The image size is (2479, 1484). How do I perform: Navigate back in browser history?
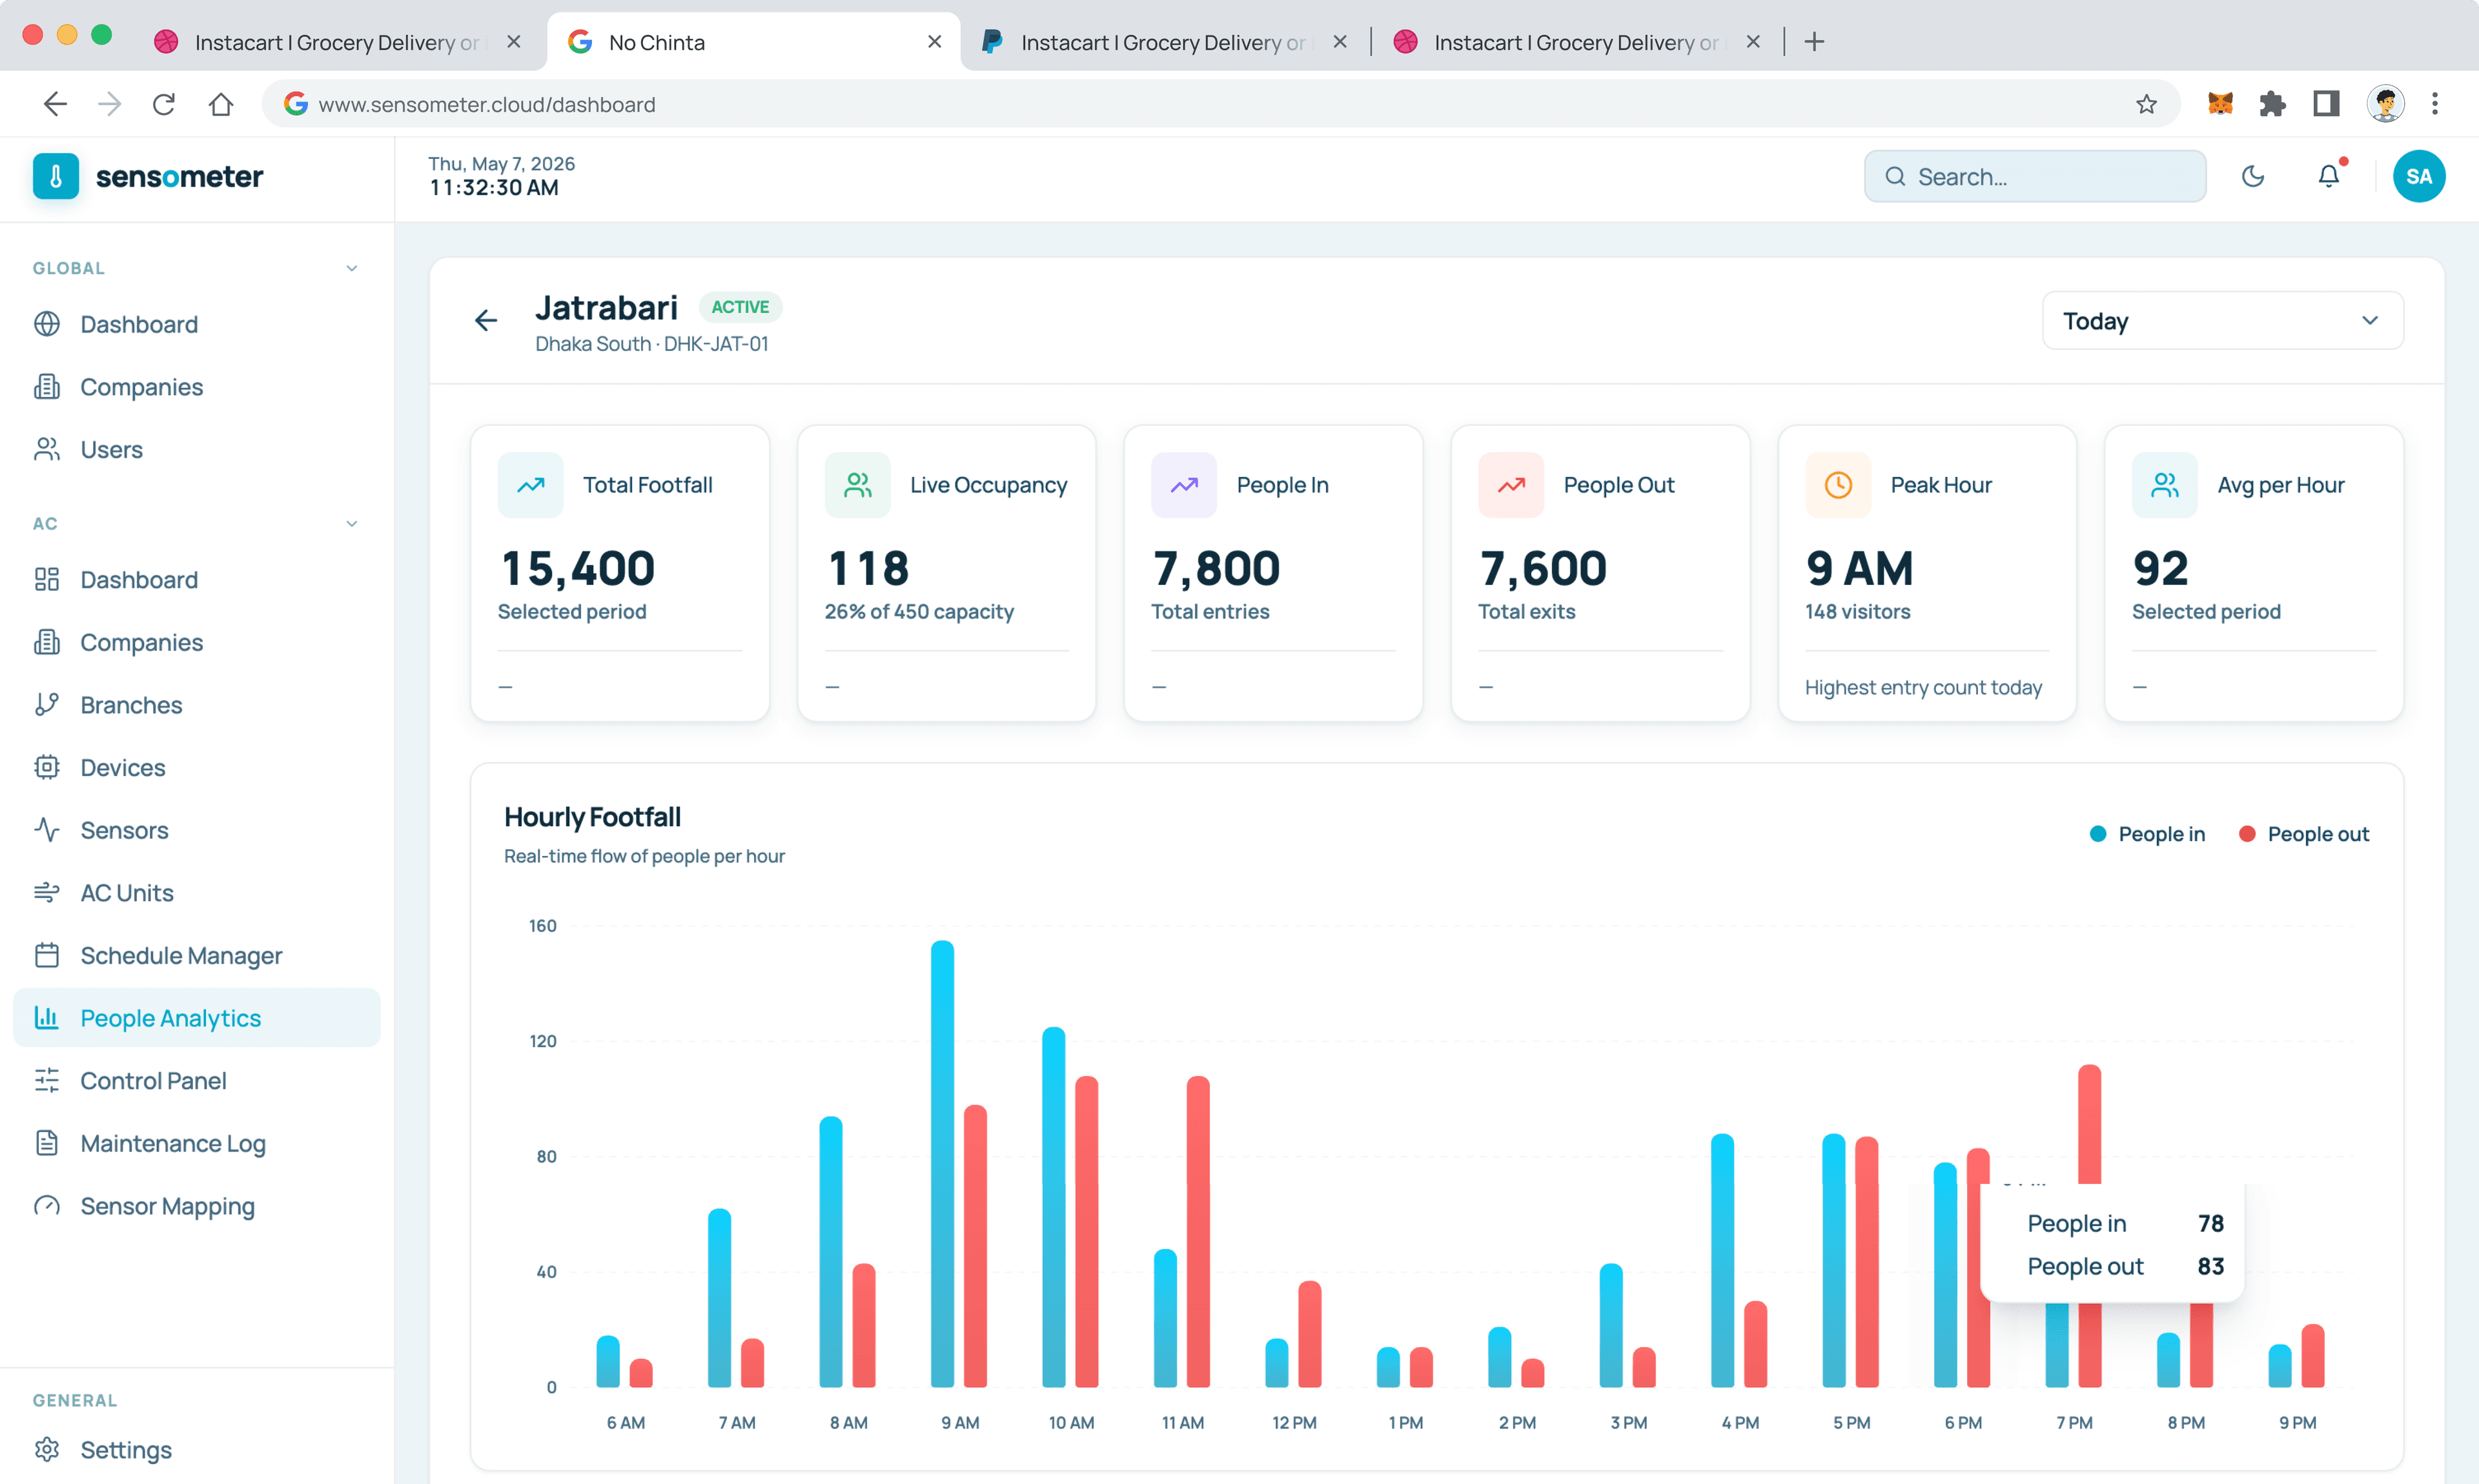(55, 104)
